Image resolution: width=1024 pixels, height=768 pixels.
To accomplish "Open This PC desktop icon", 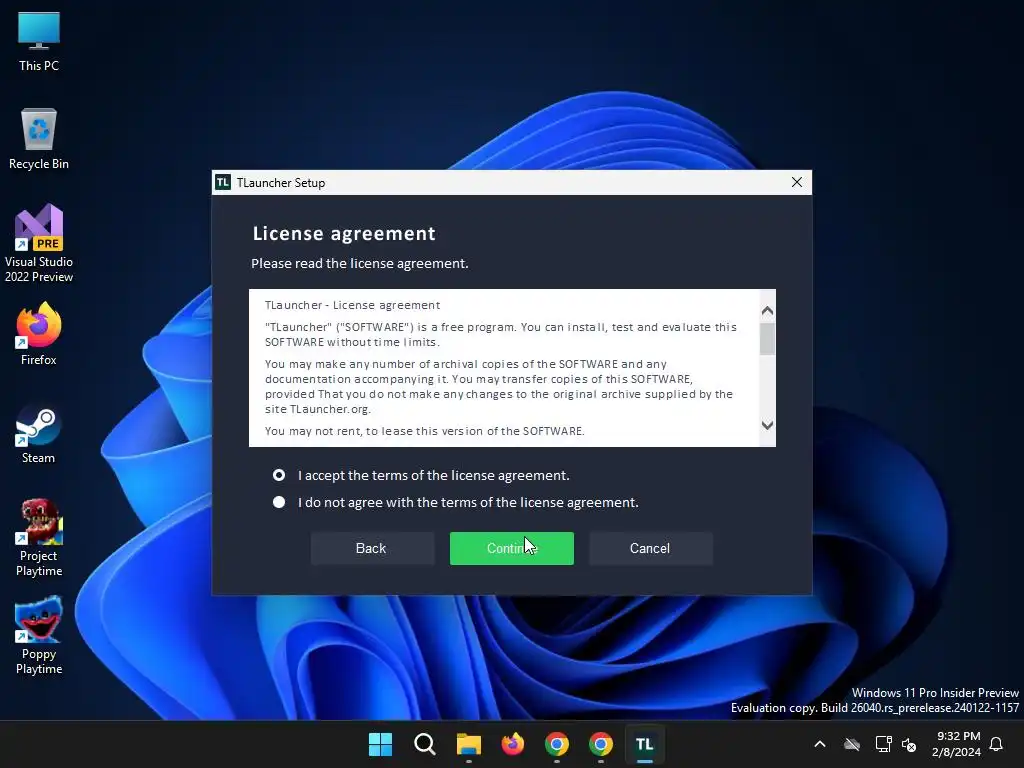I will pyautogui.click(x=39, y=41).
